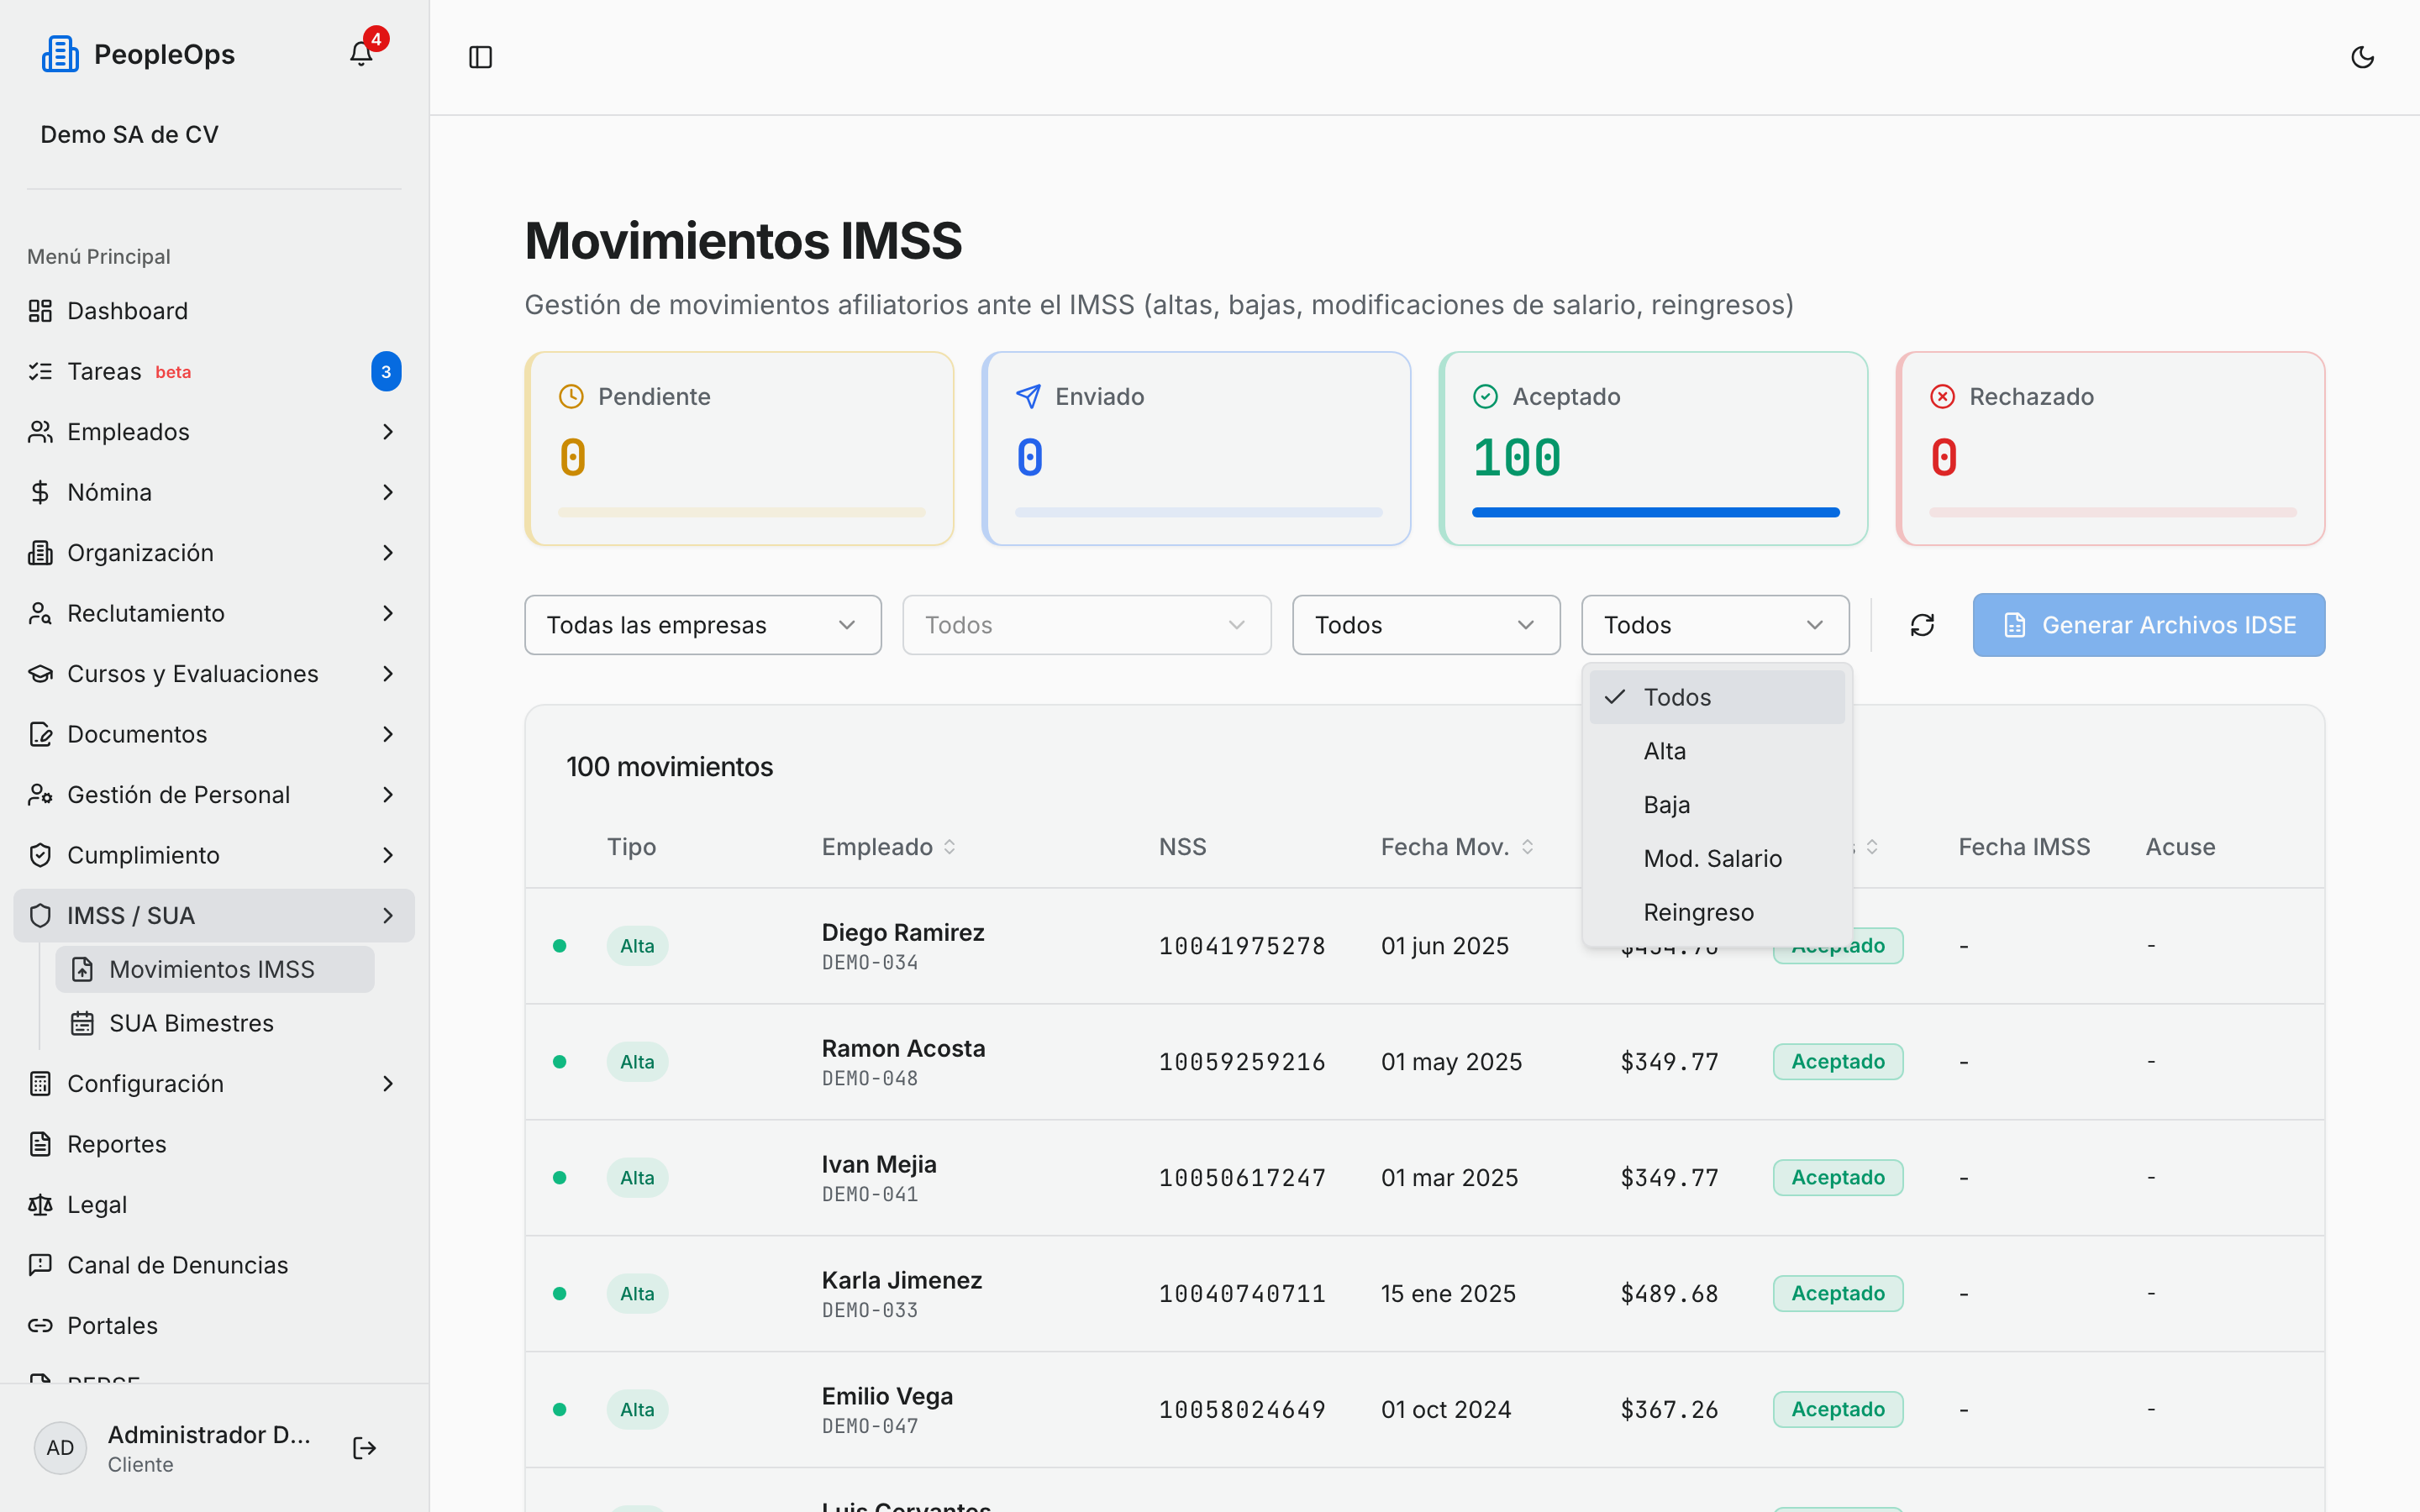Image resolution: width=2420 pixels, height=1512 pixels.
Task: Click the Enviado paper plane icon
Action: pyautogui.click(x=1028, y=397)
